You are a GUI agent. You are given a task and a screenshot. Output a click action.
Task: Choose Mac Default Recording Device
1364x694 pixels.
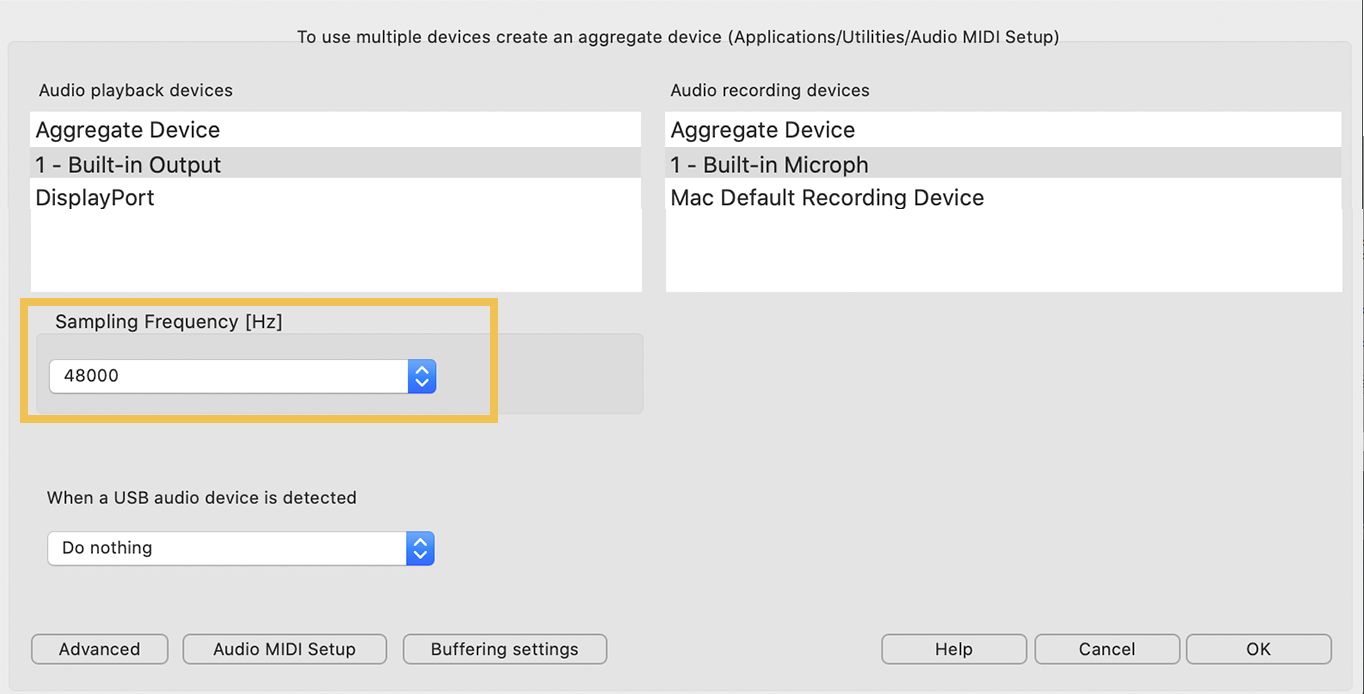pyautogui.click(x=1003, y=197)
